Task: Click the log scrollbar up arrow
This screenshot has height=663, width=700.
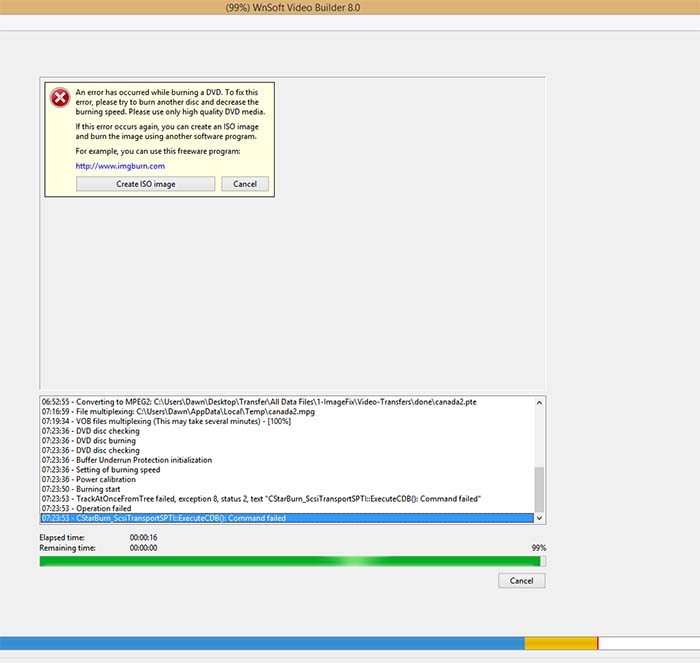Action: (x=539, y=403)
